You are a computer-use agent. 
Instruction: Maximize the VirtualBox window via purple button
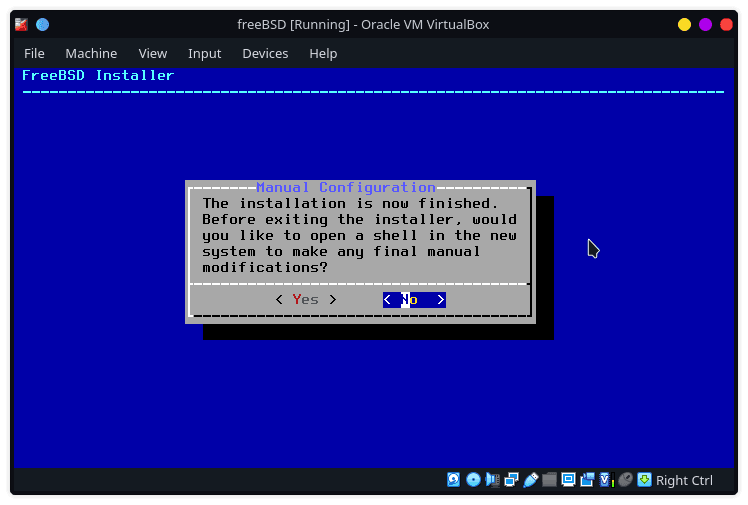705,24
